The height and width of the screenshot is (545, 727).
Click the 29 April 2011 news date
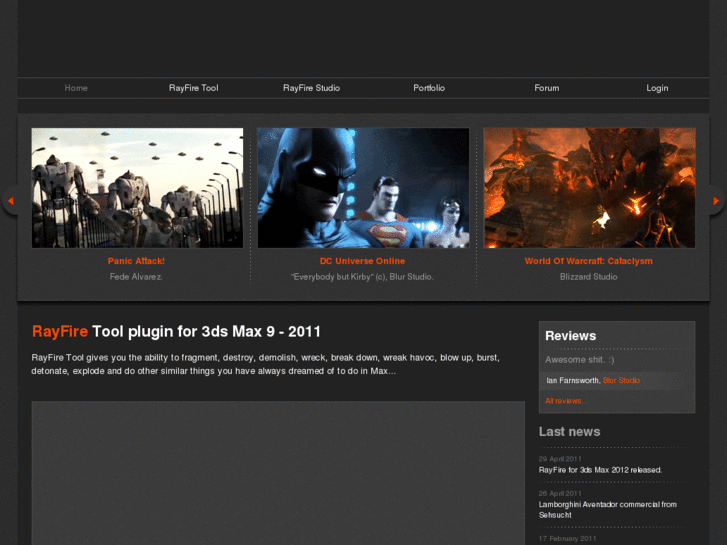coord(560,459)
